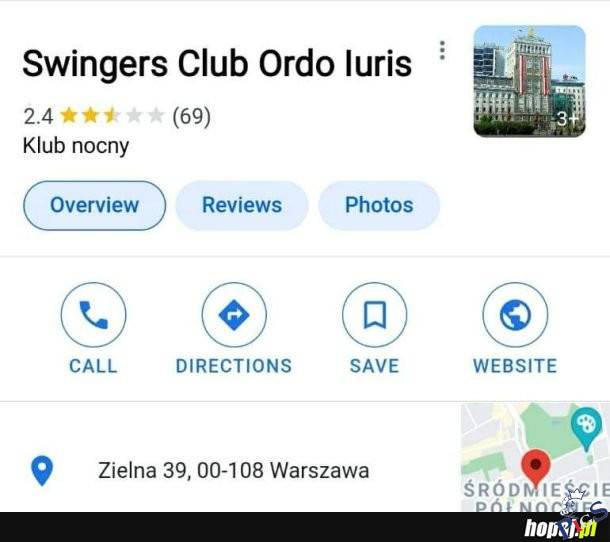Select the Zielna 39 address text
610x542 pixels.
[x=233, y=470]
